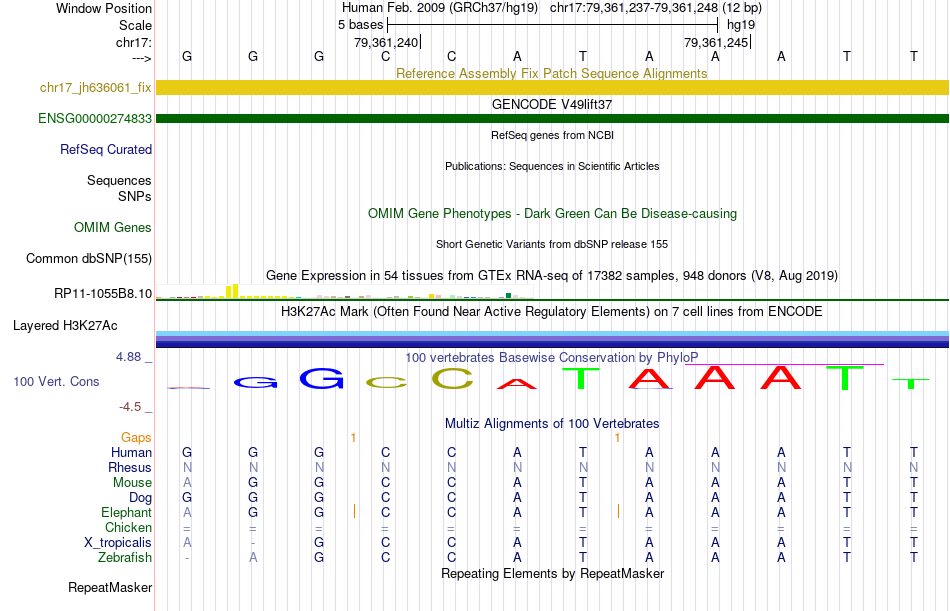Viewport: 950px width, 611px height.
Task: Click the 5 bases scale bar
Action: [552, 25]
